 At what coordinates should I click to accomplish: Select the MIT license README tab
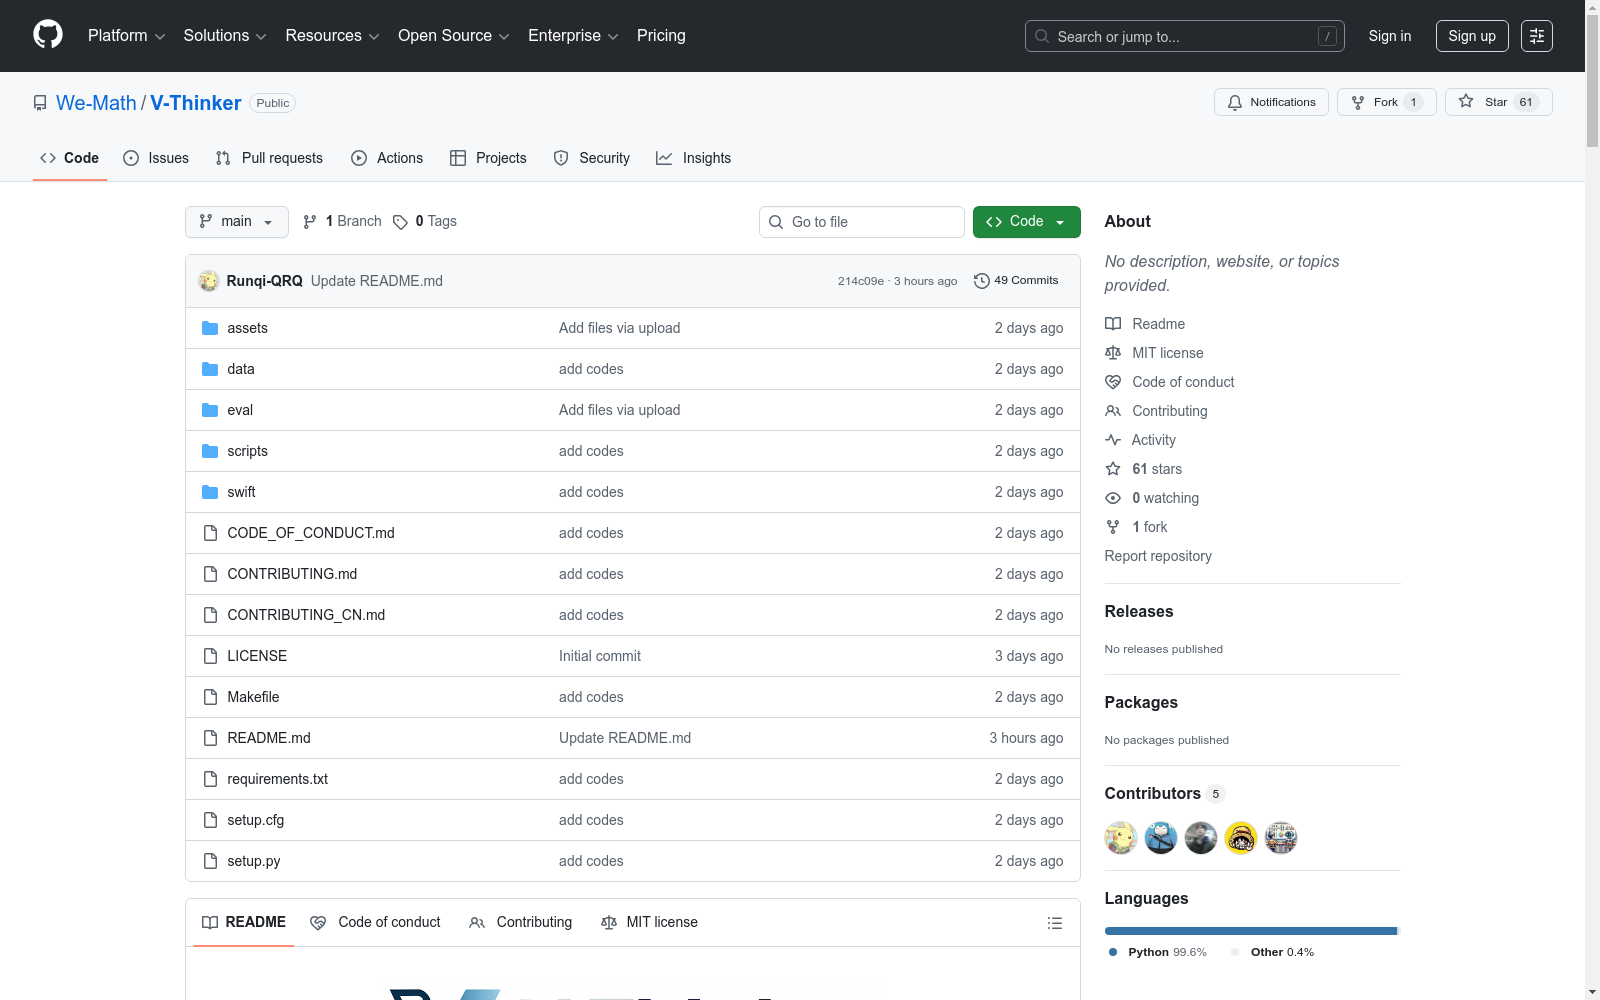click(x=649, y=922)
